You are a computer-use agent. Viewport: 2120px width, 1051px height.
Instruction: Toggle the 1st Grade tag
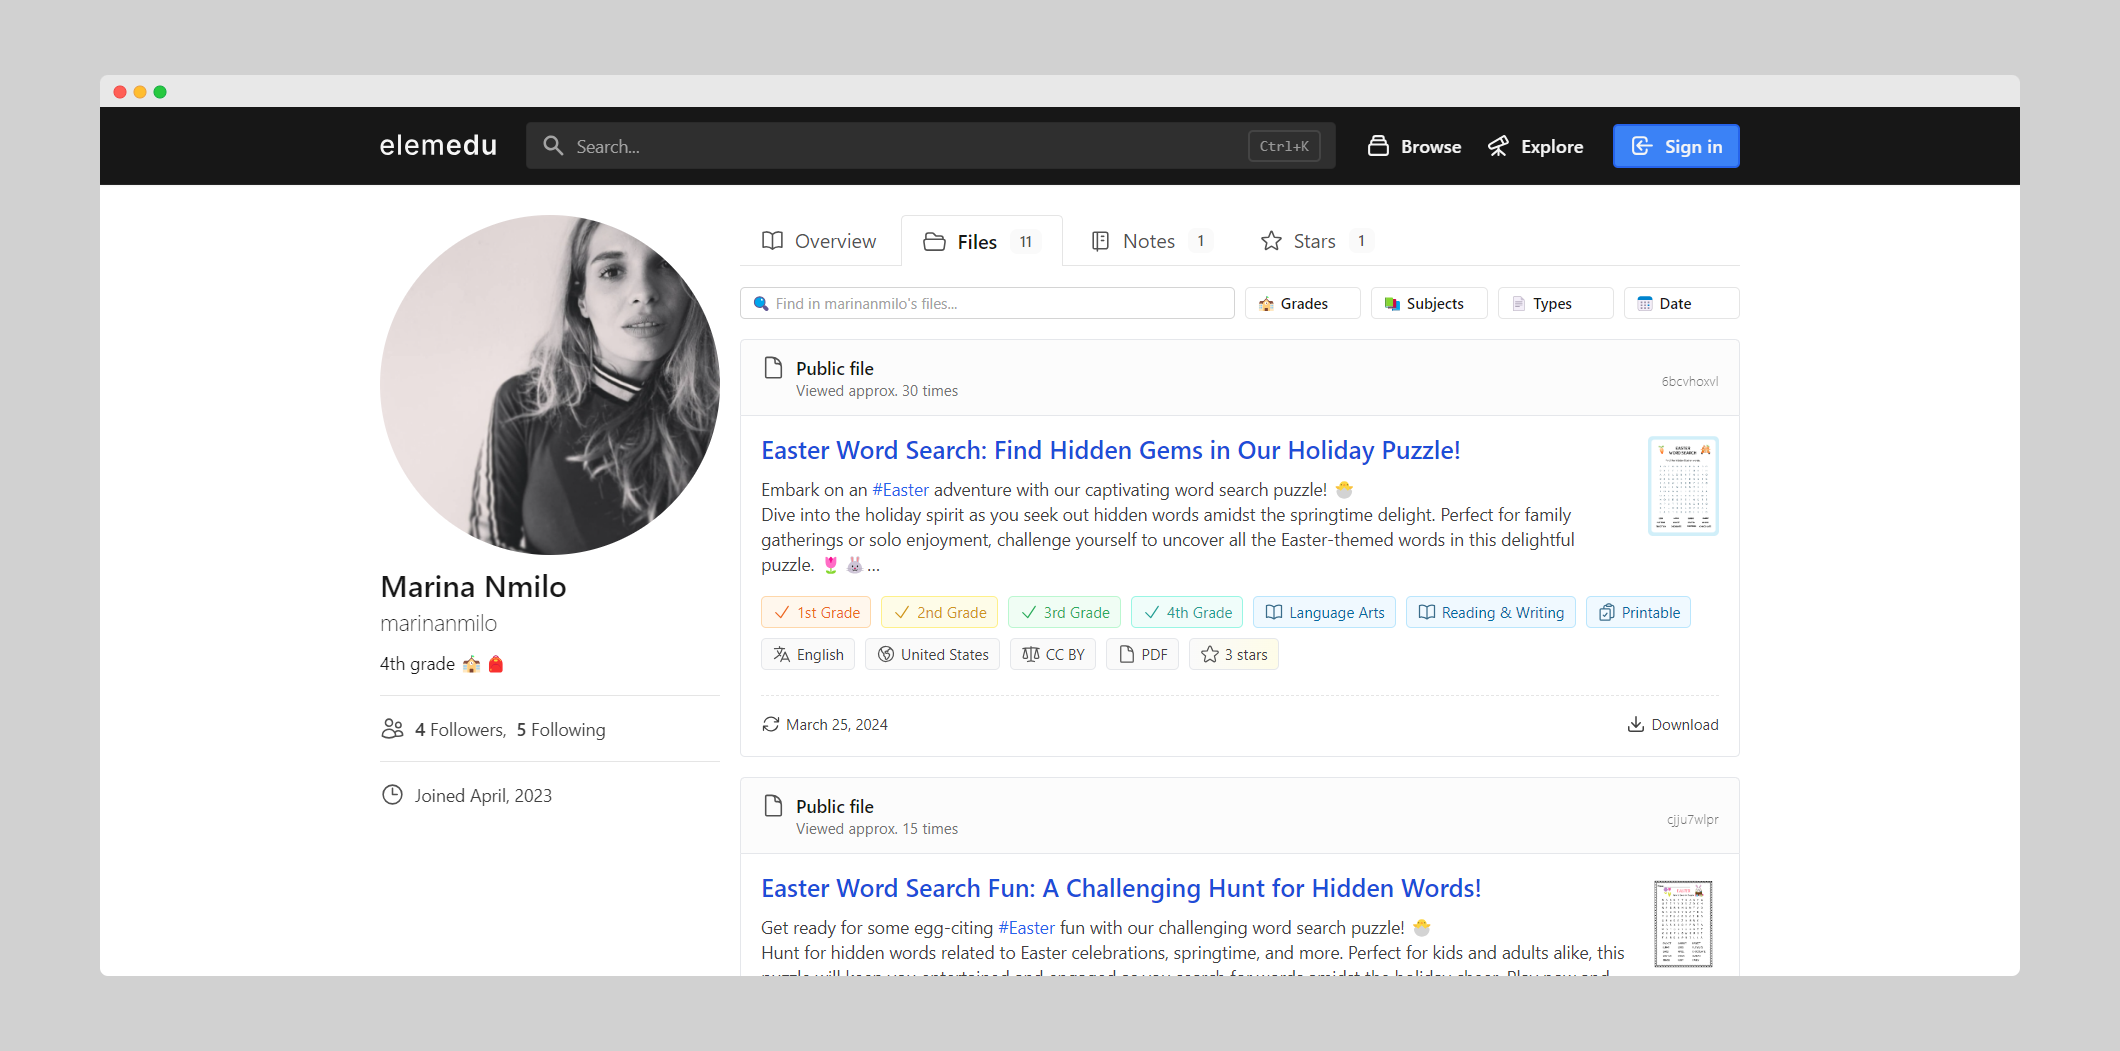coord(816,612)
